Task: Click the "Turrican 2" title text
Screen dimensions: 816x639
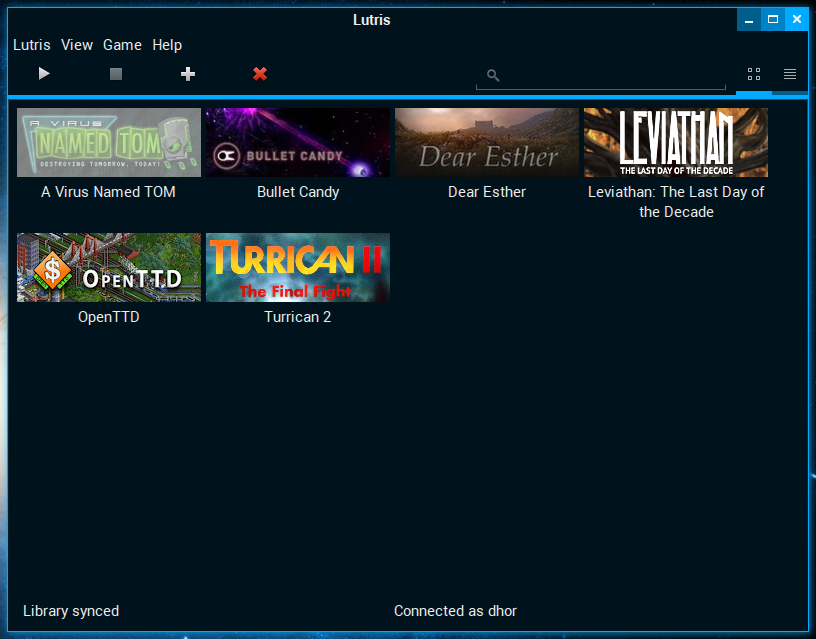Action: click(298, 317)
